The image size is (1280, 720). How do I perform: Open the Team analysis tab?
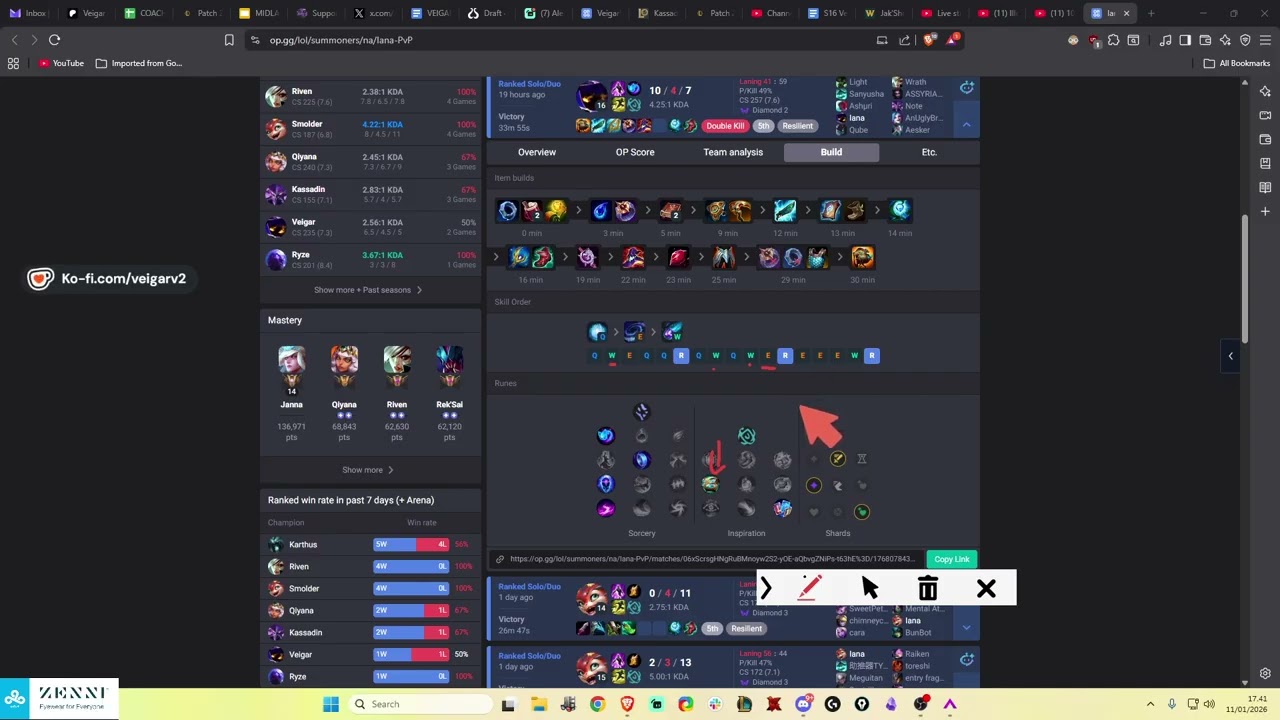coord(733,152)
